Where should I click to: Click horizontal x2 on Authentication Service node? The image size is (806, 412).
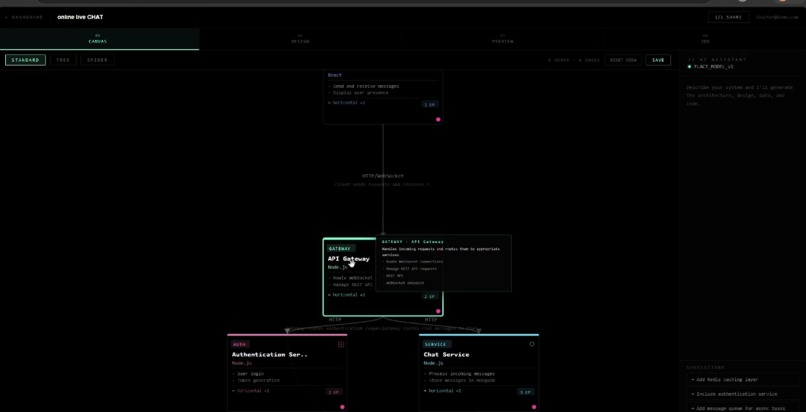(251, 391)
